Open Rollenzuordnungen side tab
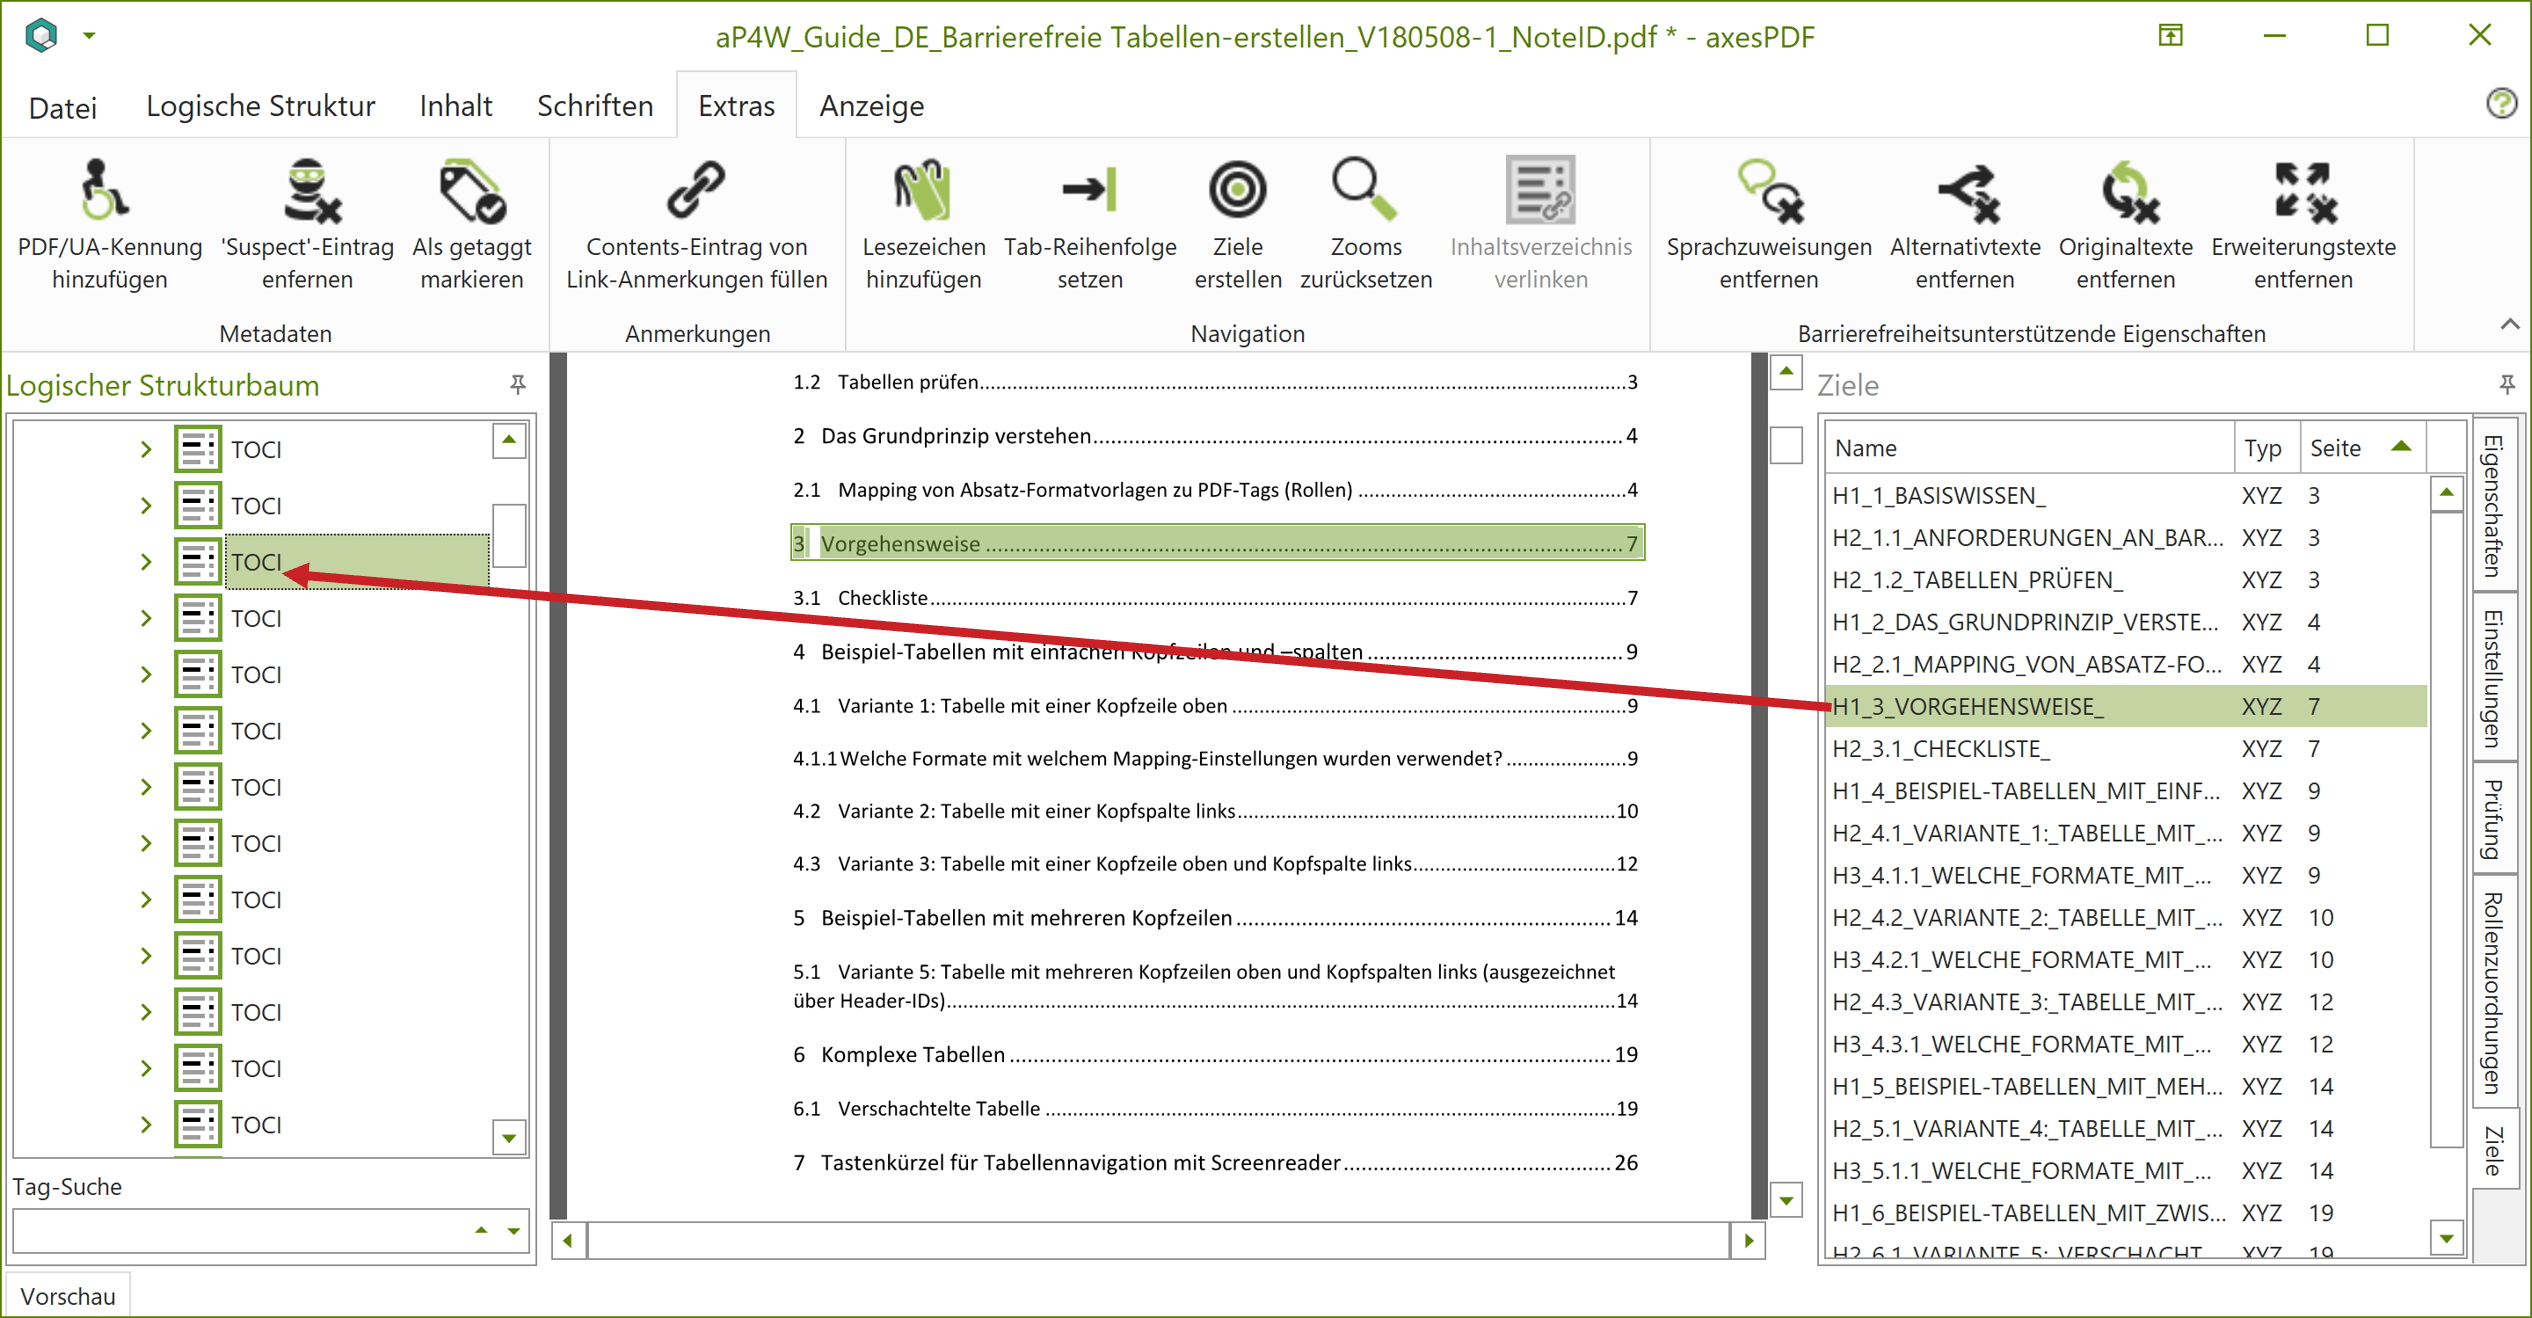This screenshot has height=1318, width=2532. point(2494,993)
